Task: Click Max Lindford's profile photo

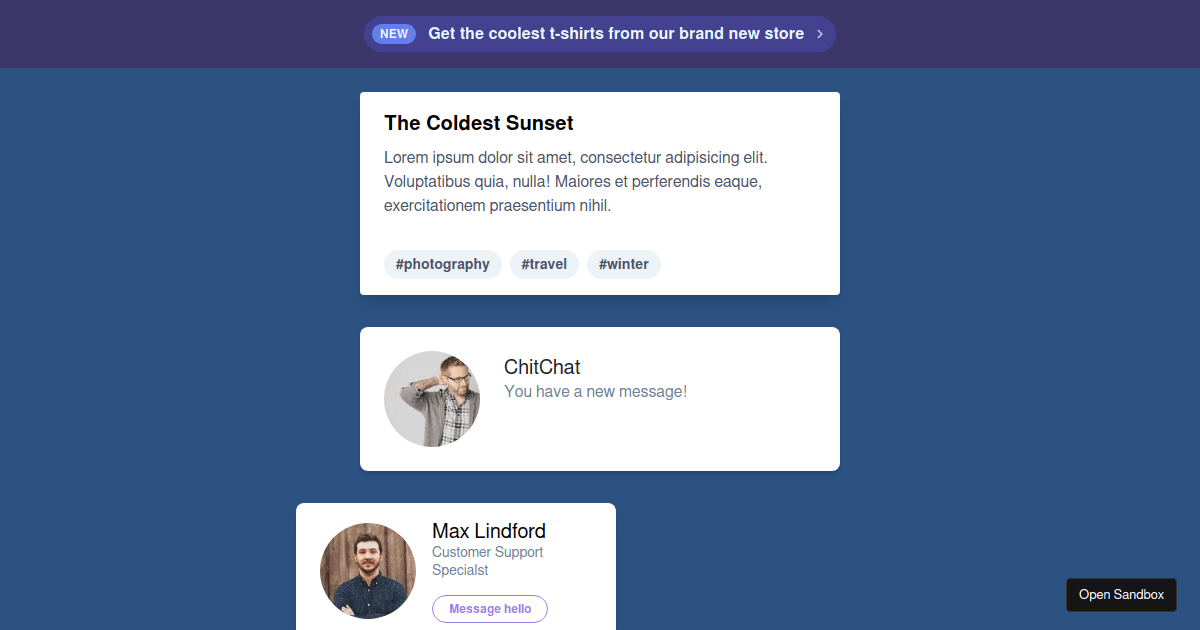Action: [x=368, y=570]
